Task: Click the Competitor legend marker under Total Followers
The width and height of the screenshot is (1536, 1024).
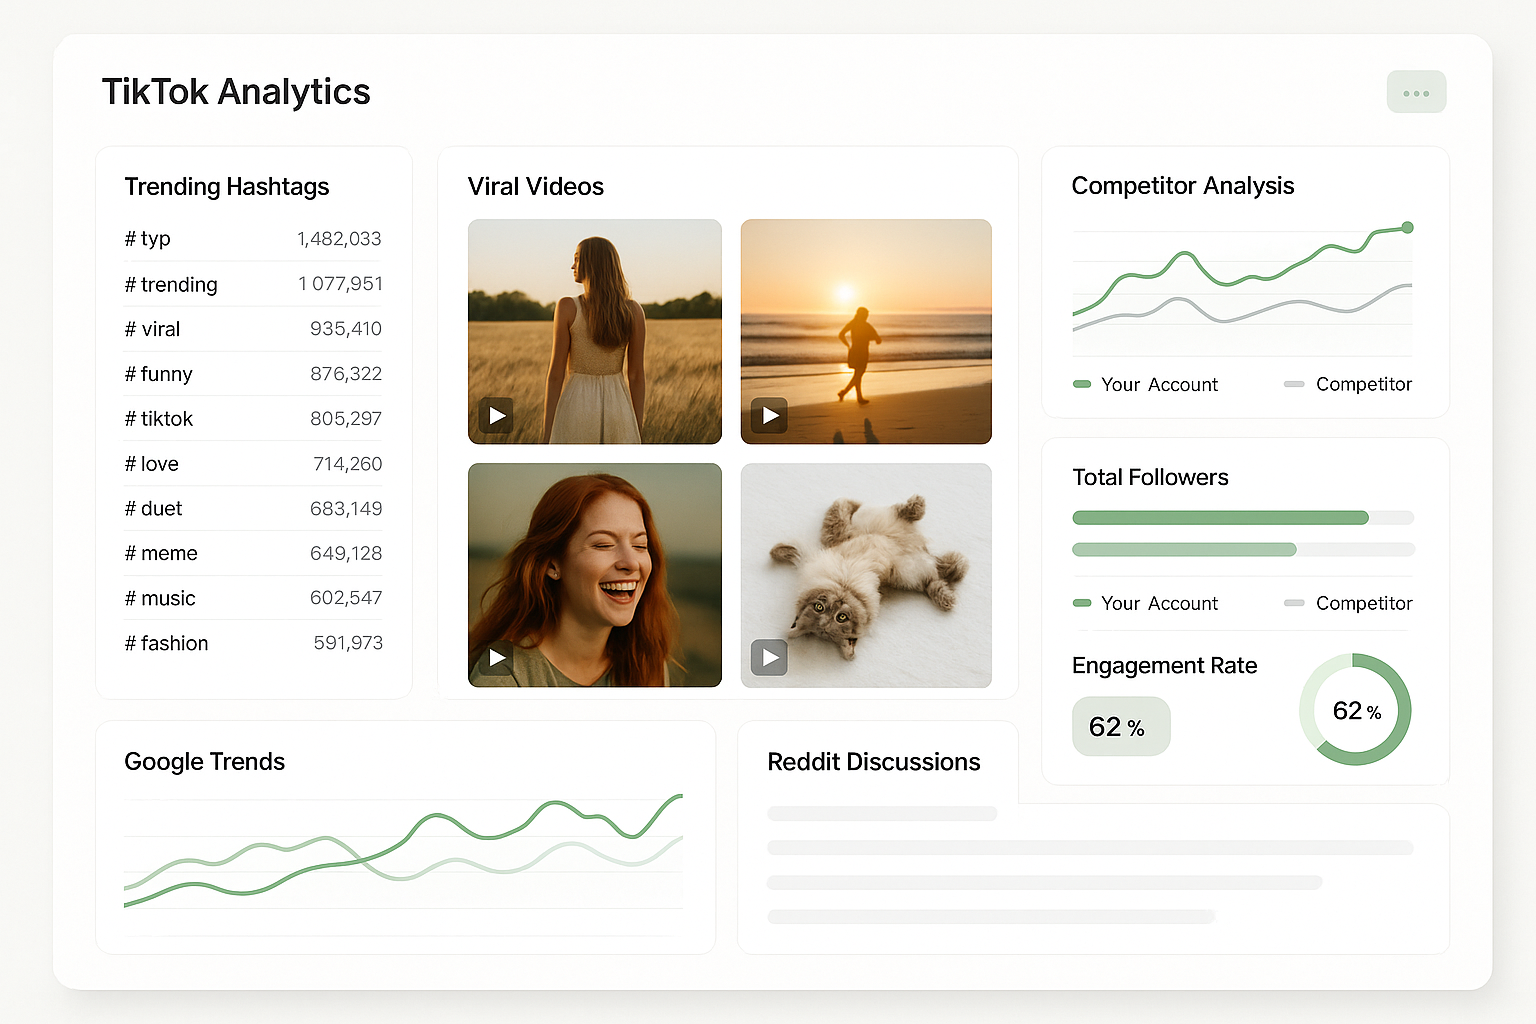Action: (1294, 603)
